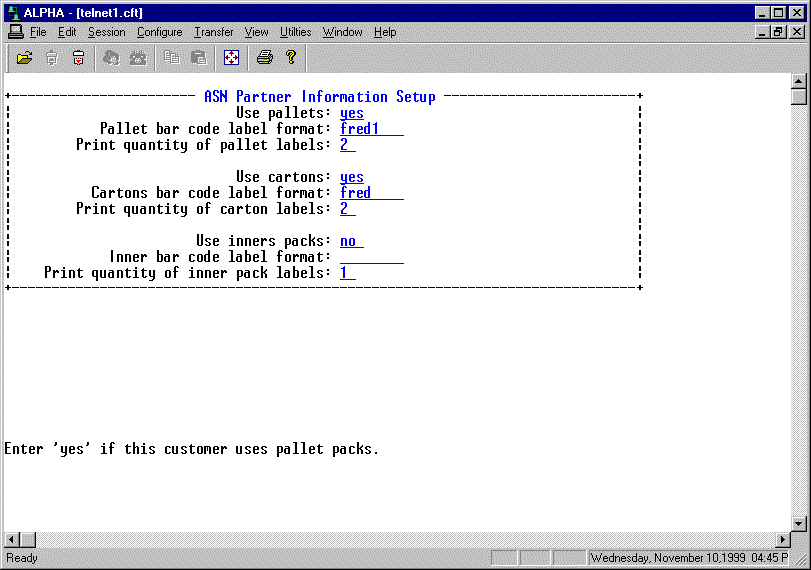
Task: Click the paste clipboard toolbar icon
Action: (x=198, y=58)
